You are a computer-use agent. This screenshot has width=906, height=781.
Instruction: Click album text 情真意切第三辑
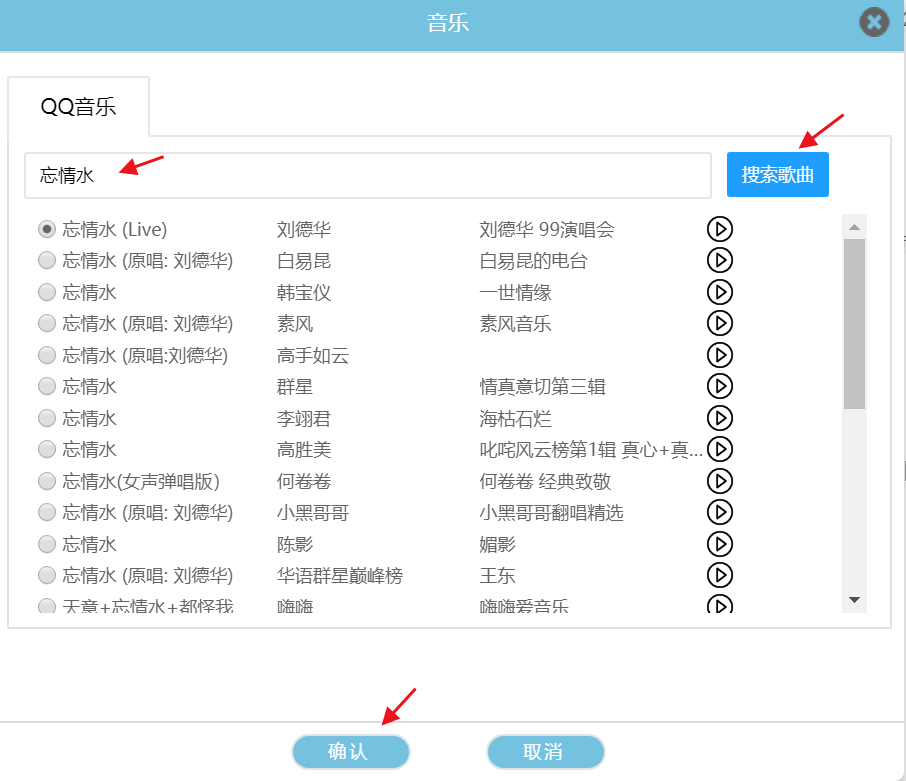(543, 386)
